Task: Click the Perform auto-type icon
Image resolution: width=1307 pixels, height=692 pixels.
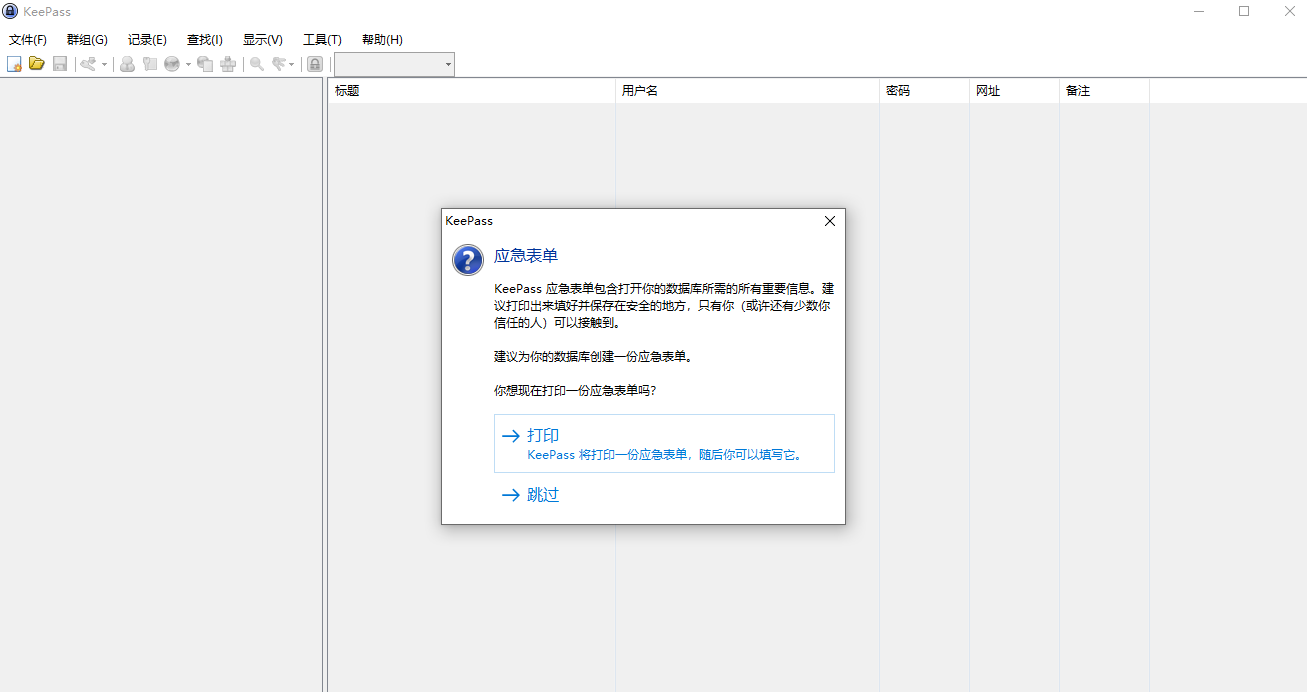Action: click(x=228, y=64)
